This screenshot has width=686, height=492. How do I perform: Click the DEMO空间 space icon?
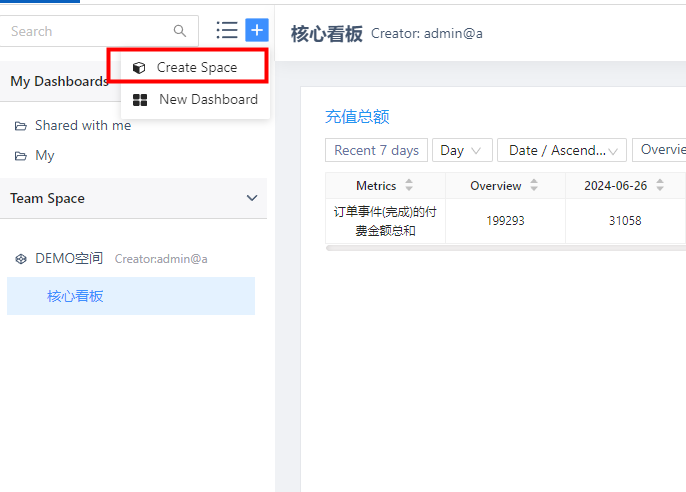pyautogui.click(x=20, y=259)
